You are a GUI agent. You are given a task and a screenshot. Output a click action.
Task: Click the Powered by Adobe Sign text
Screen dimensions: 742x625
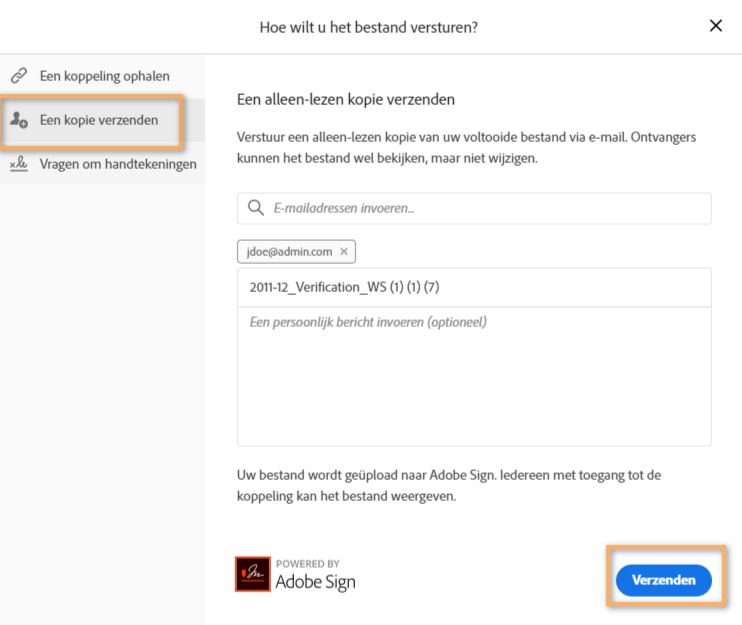315,574
